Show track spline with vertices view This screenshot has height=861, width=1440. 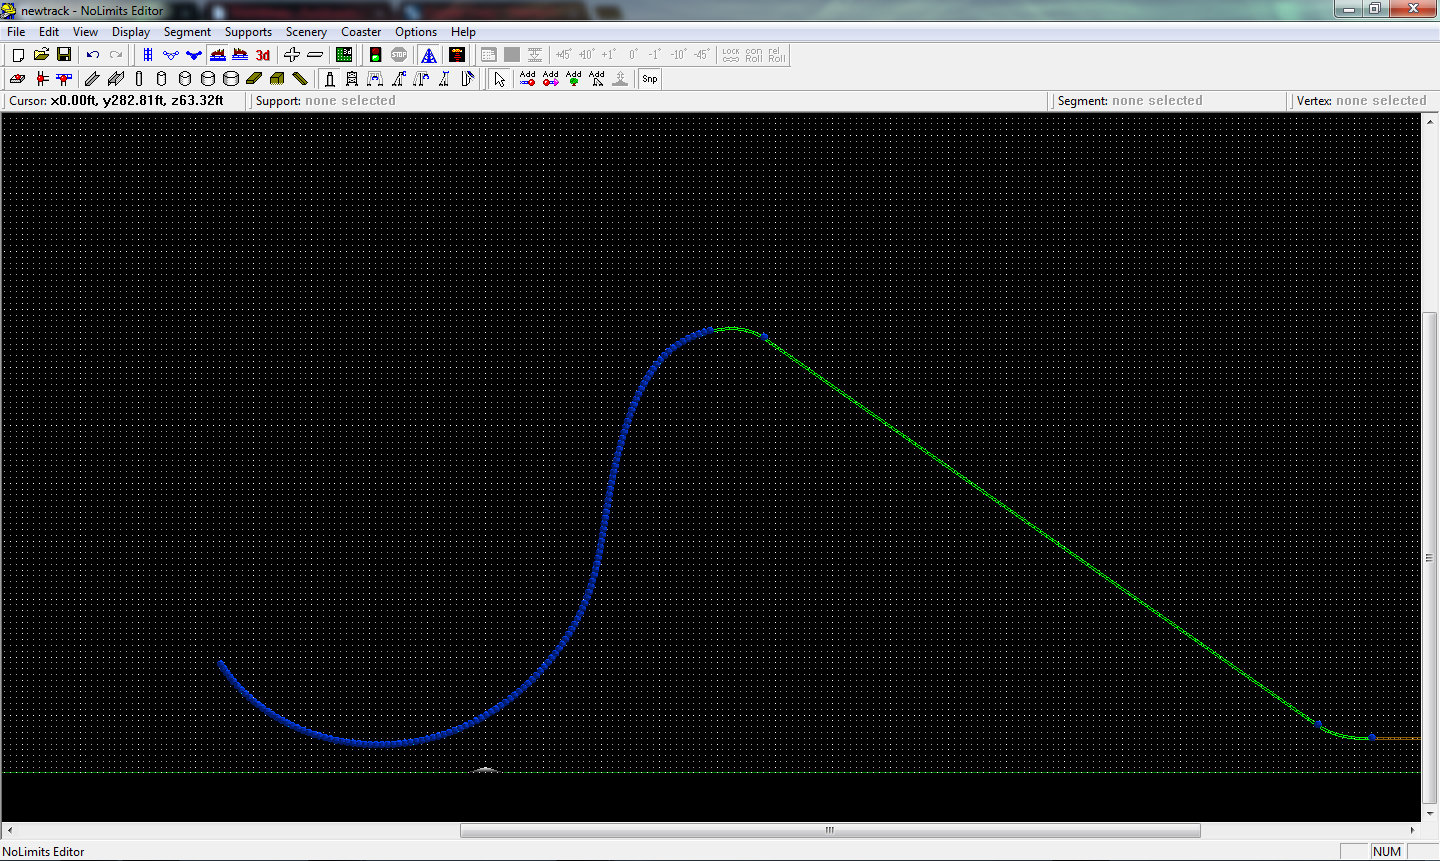pos(171,55)
